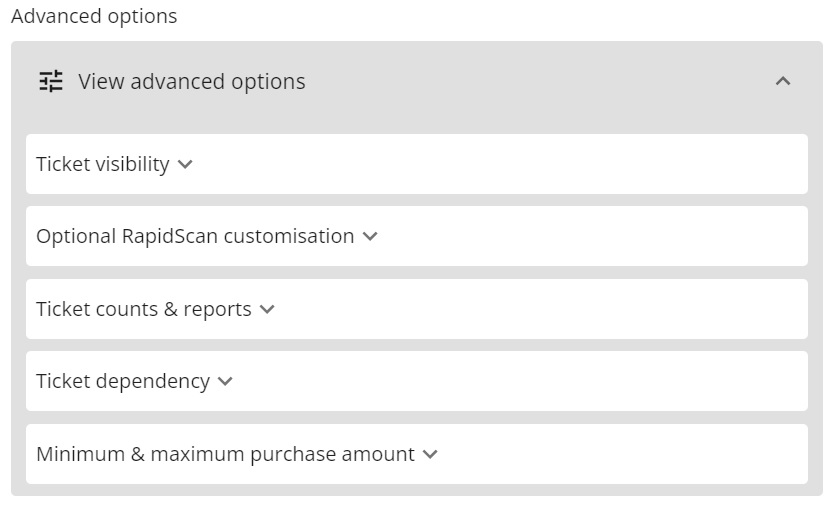Click the Ticket dependency down chevron
This screenshot has height=513, width=829.
click(225, 381)
